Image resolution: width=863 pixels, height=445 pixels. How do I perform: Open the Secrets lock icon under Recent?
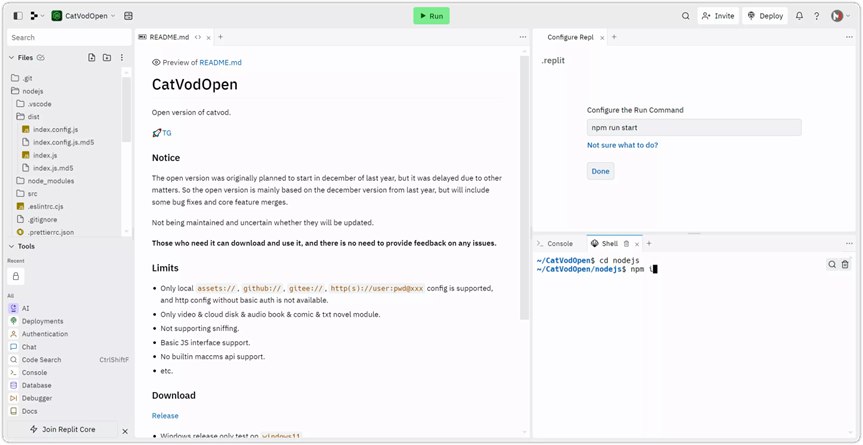[16, 275]
